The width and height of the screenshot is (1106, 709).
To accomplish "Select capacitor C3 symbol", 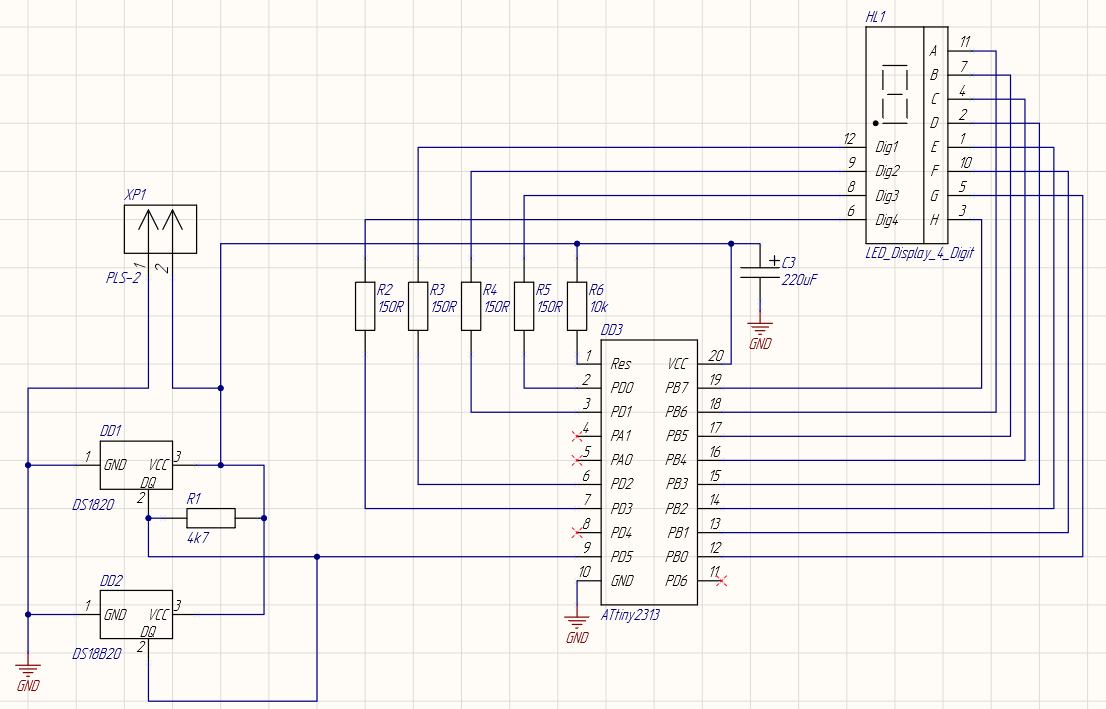I will pos(760,273).
